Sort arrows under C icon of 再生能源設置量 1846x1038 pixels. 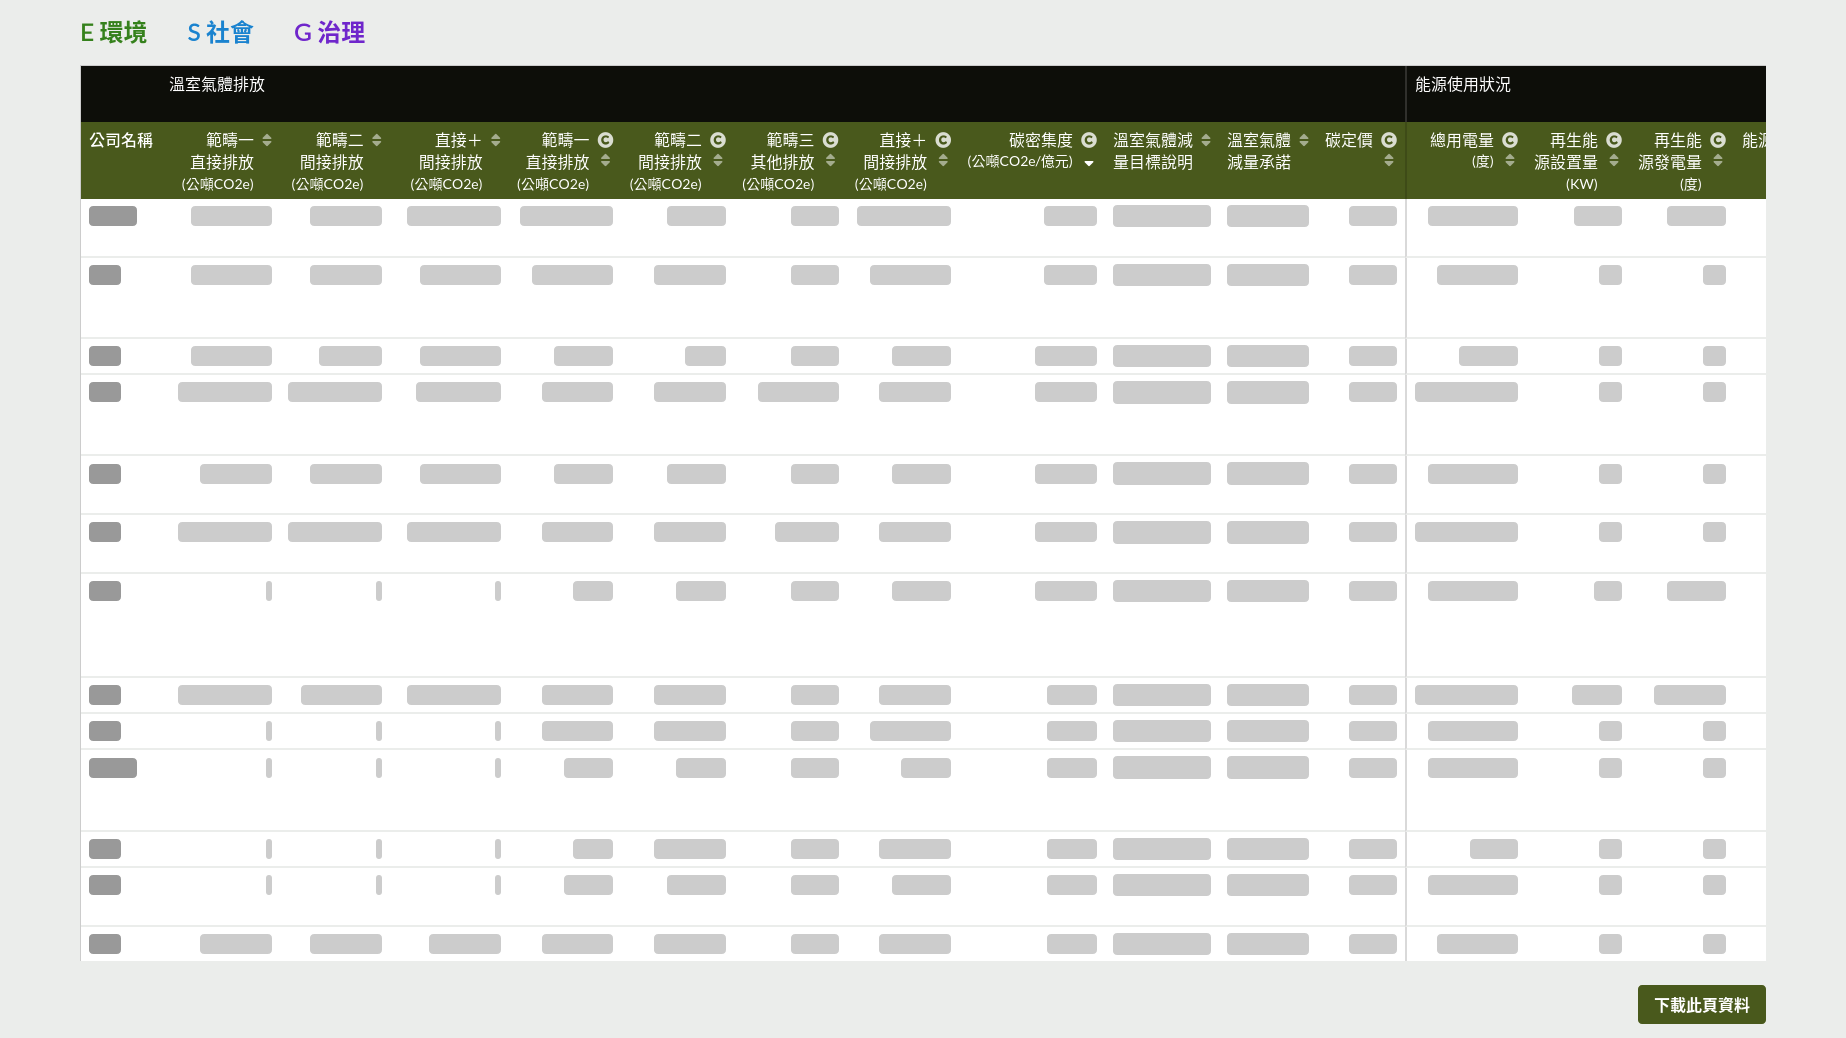pos(1614,160)
